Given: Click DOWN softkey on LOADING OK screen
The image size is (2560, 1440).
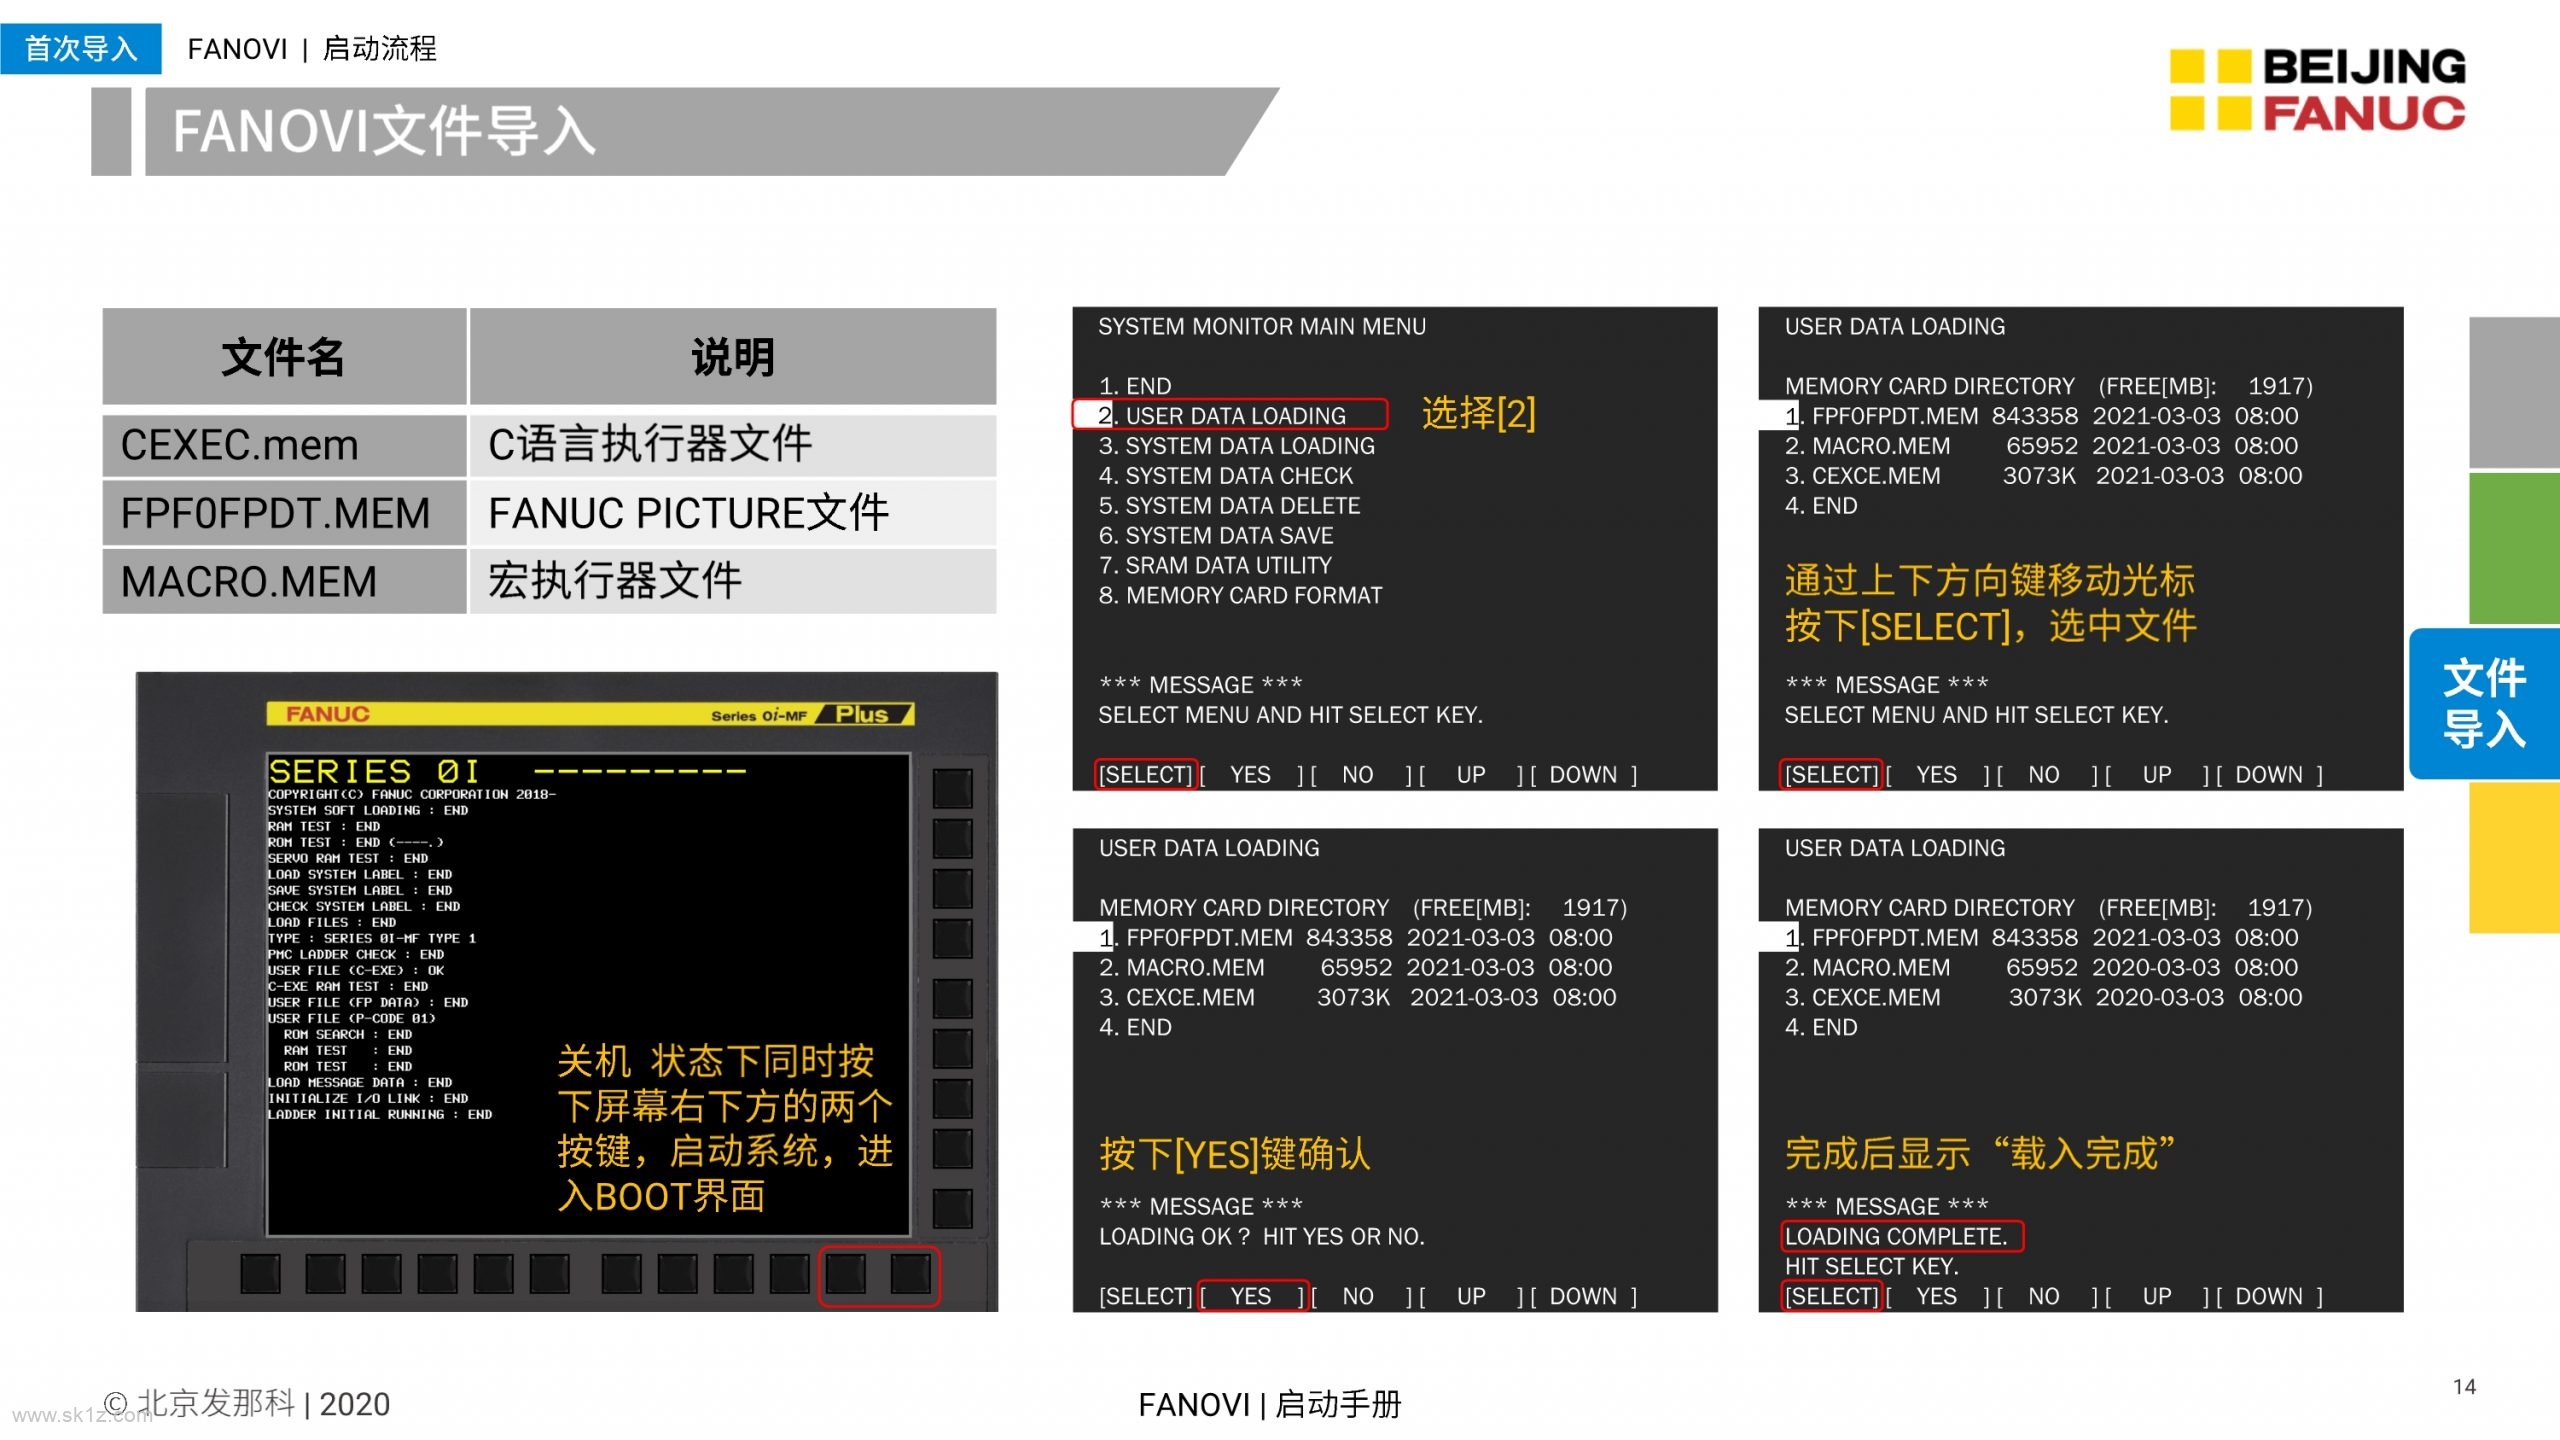Looking at the screenshot, I should [1583, 1297].
